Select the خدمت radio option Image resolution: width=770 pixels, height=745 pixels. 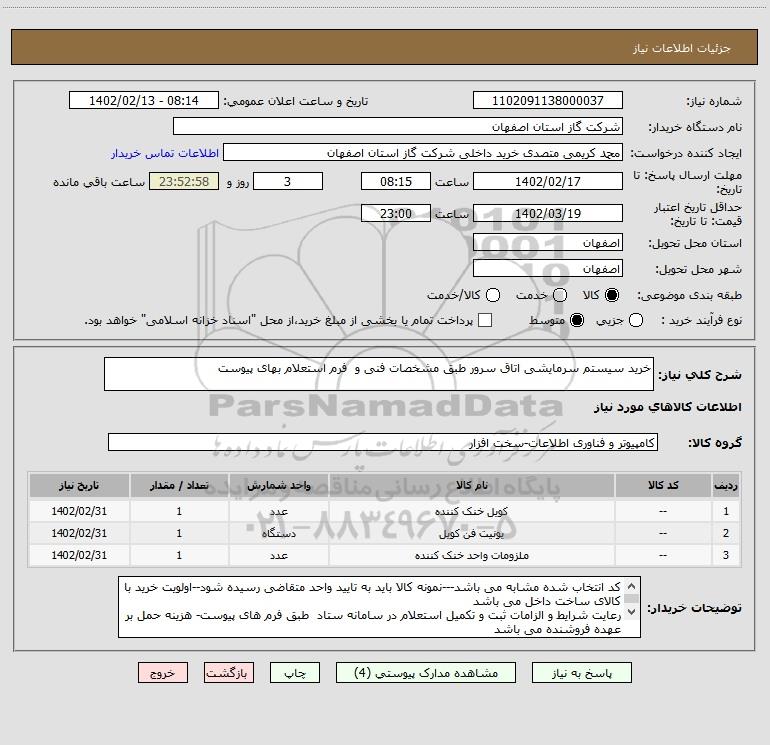coord(560,295)
